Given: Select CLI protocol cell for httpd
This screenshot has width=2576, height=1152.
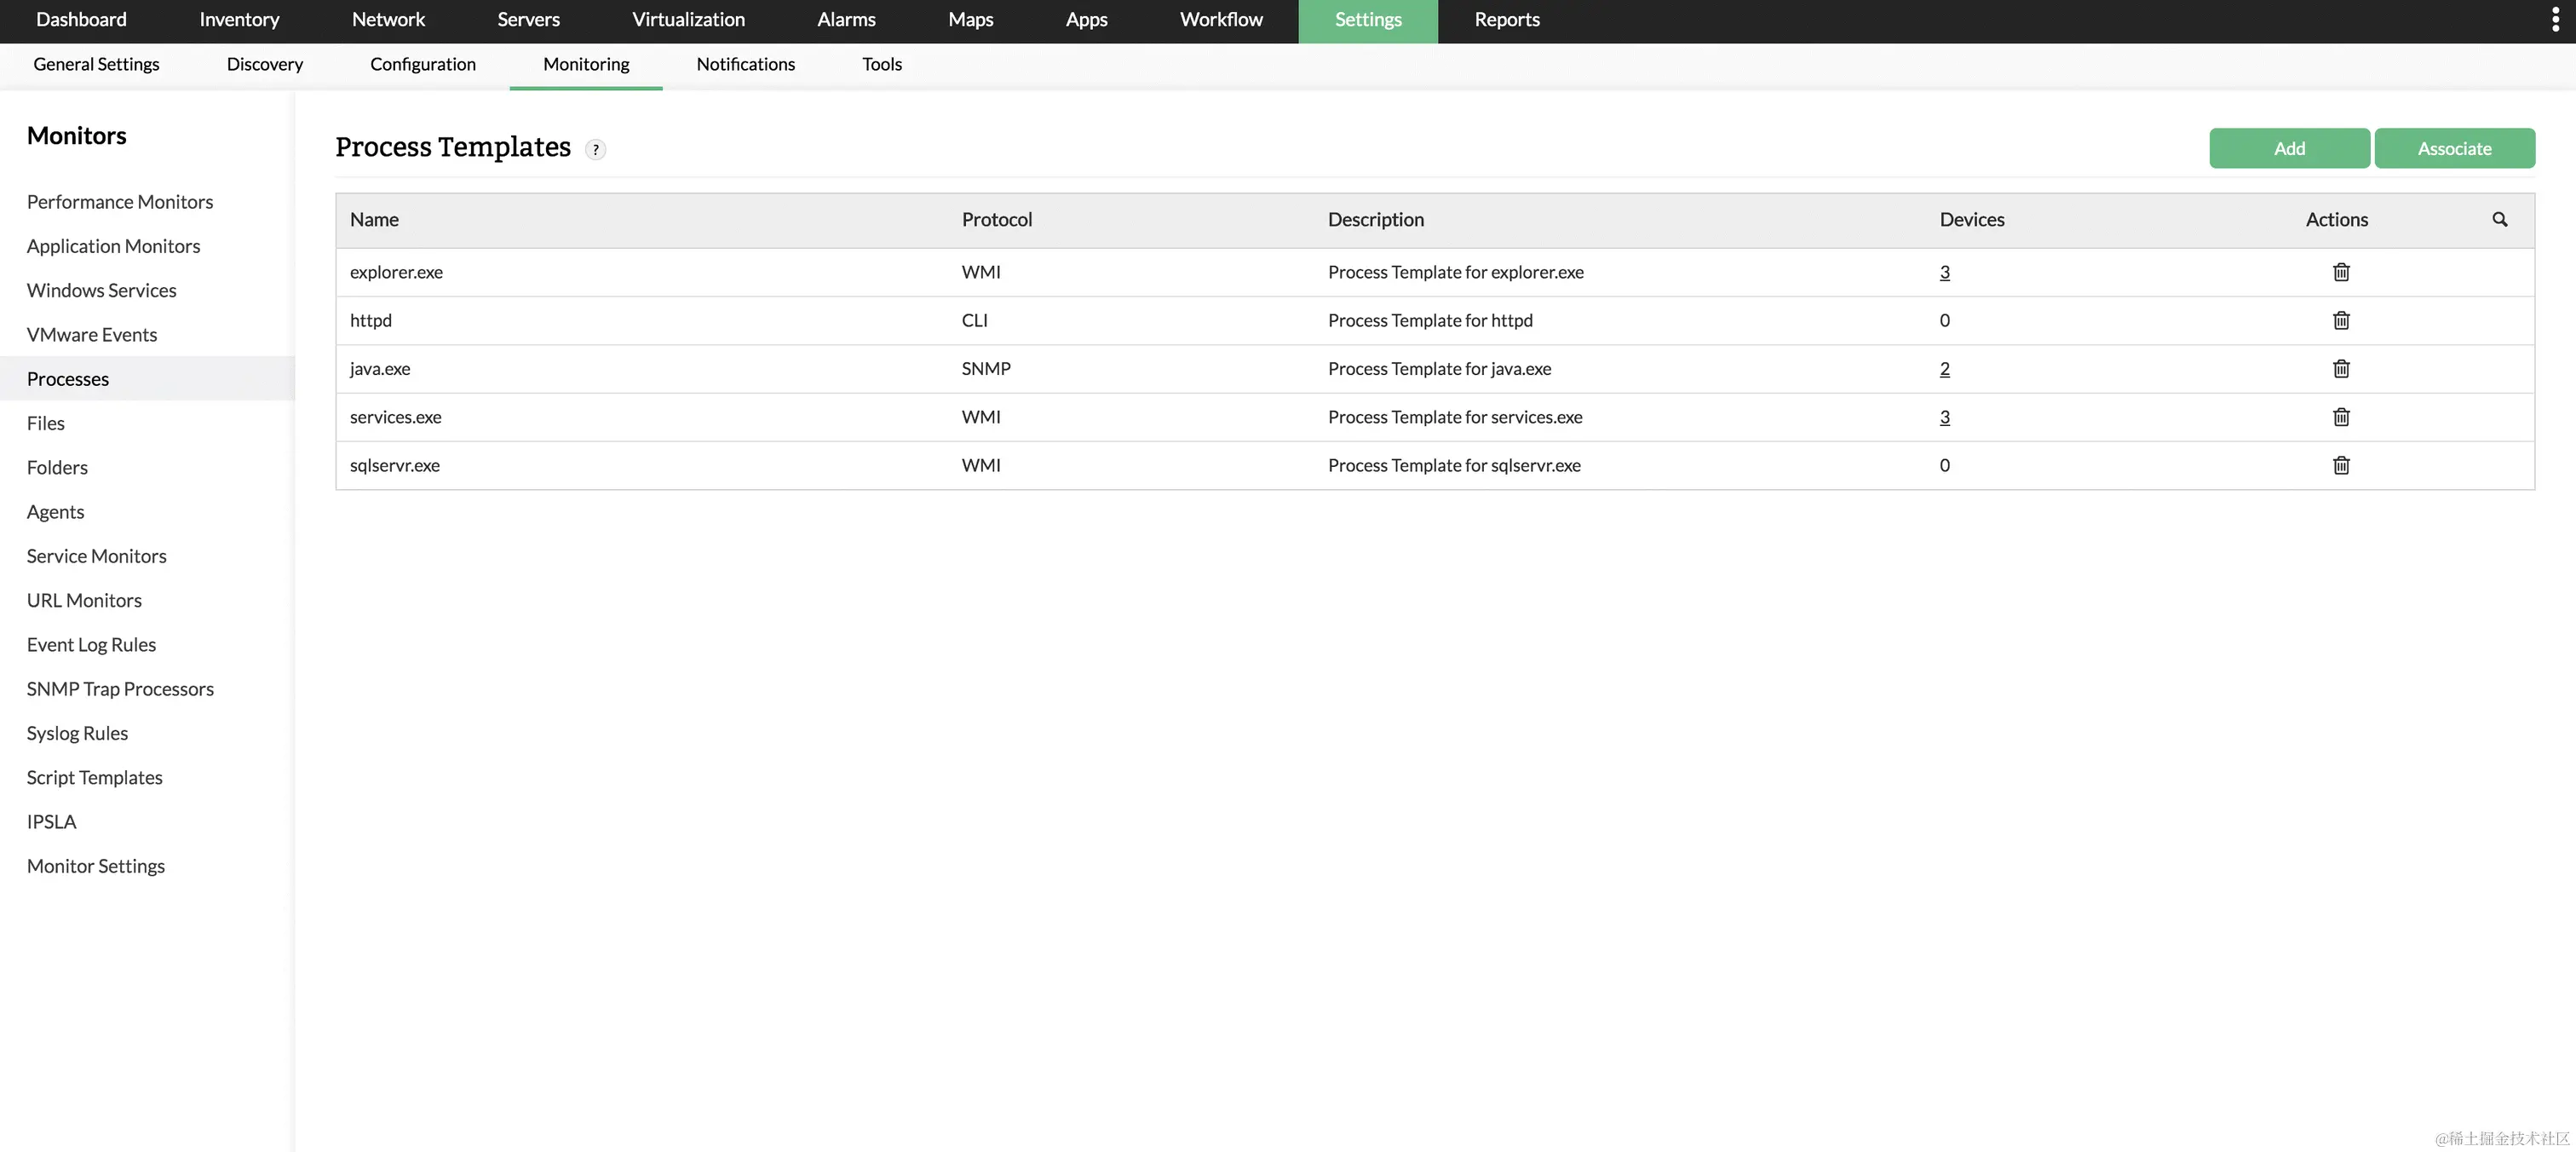Looking at the screenshot, I should (x=974, y=320).
